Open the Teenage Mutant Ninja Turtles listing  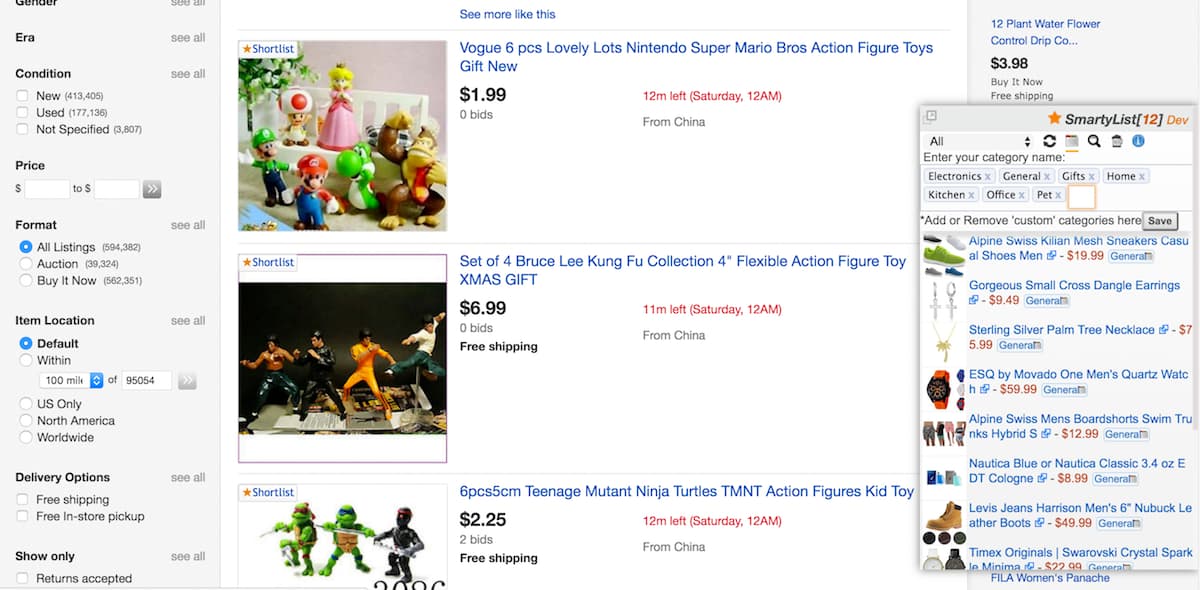tap(686, 491)
